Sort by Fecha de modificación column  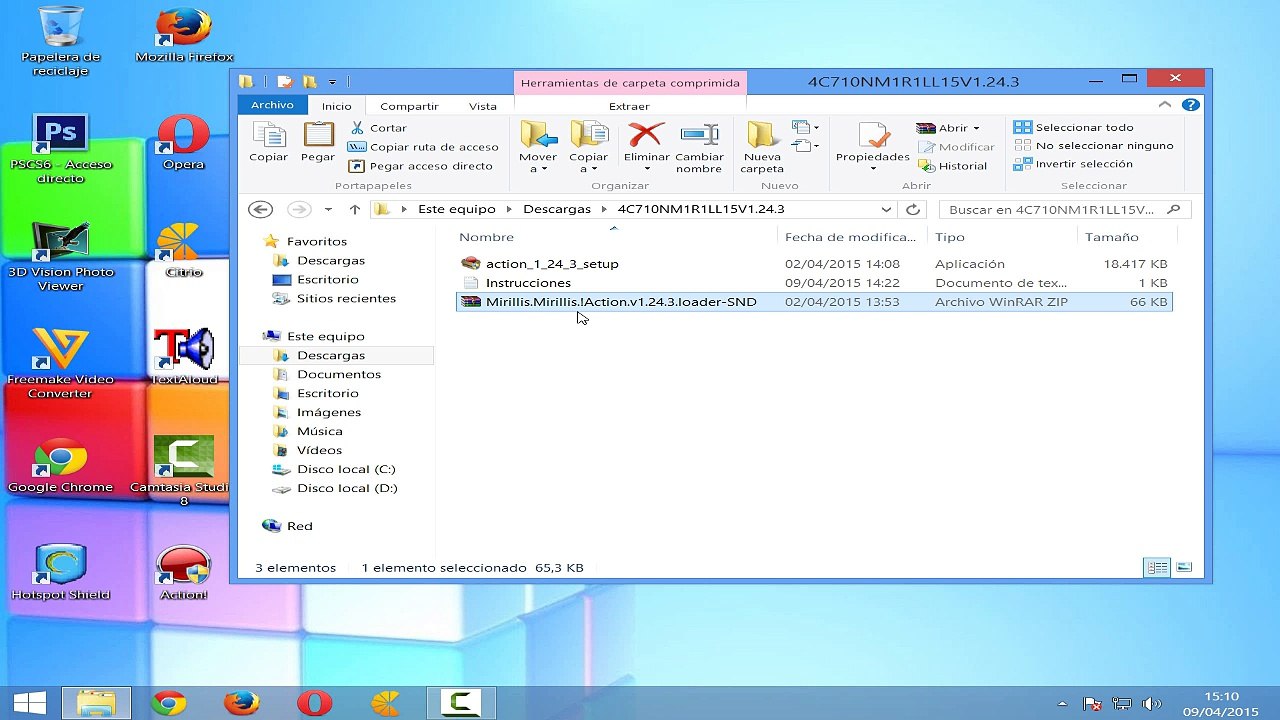pos(851,237)
